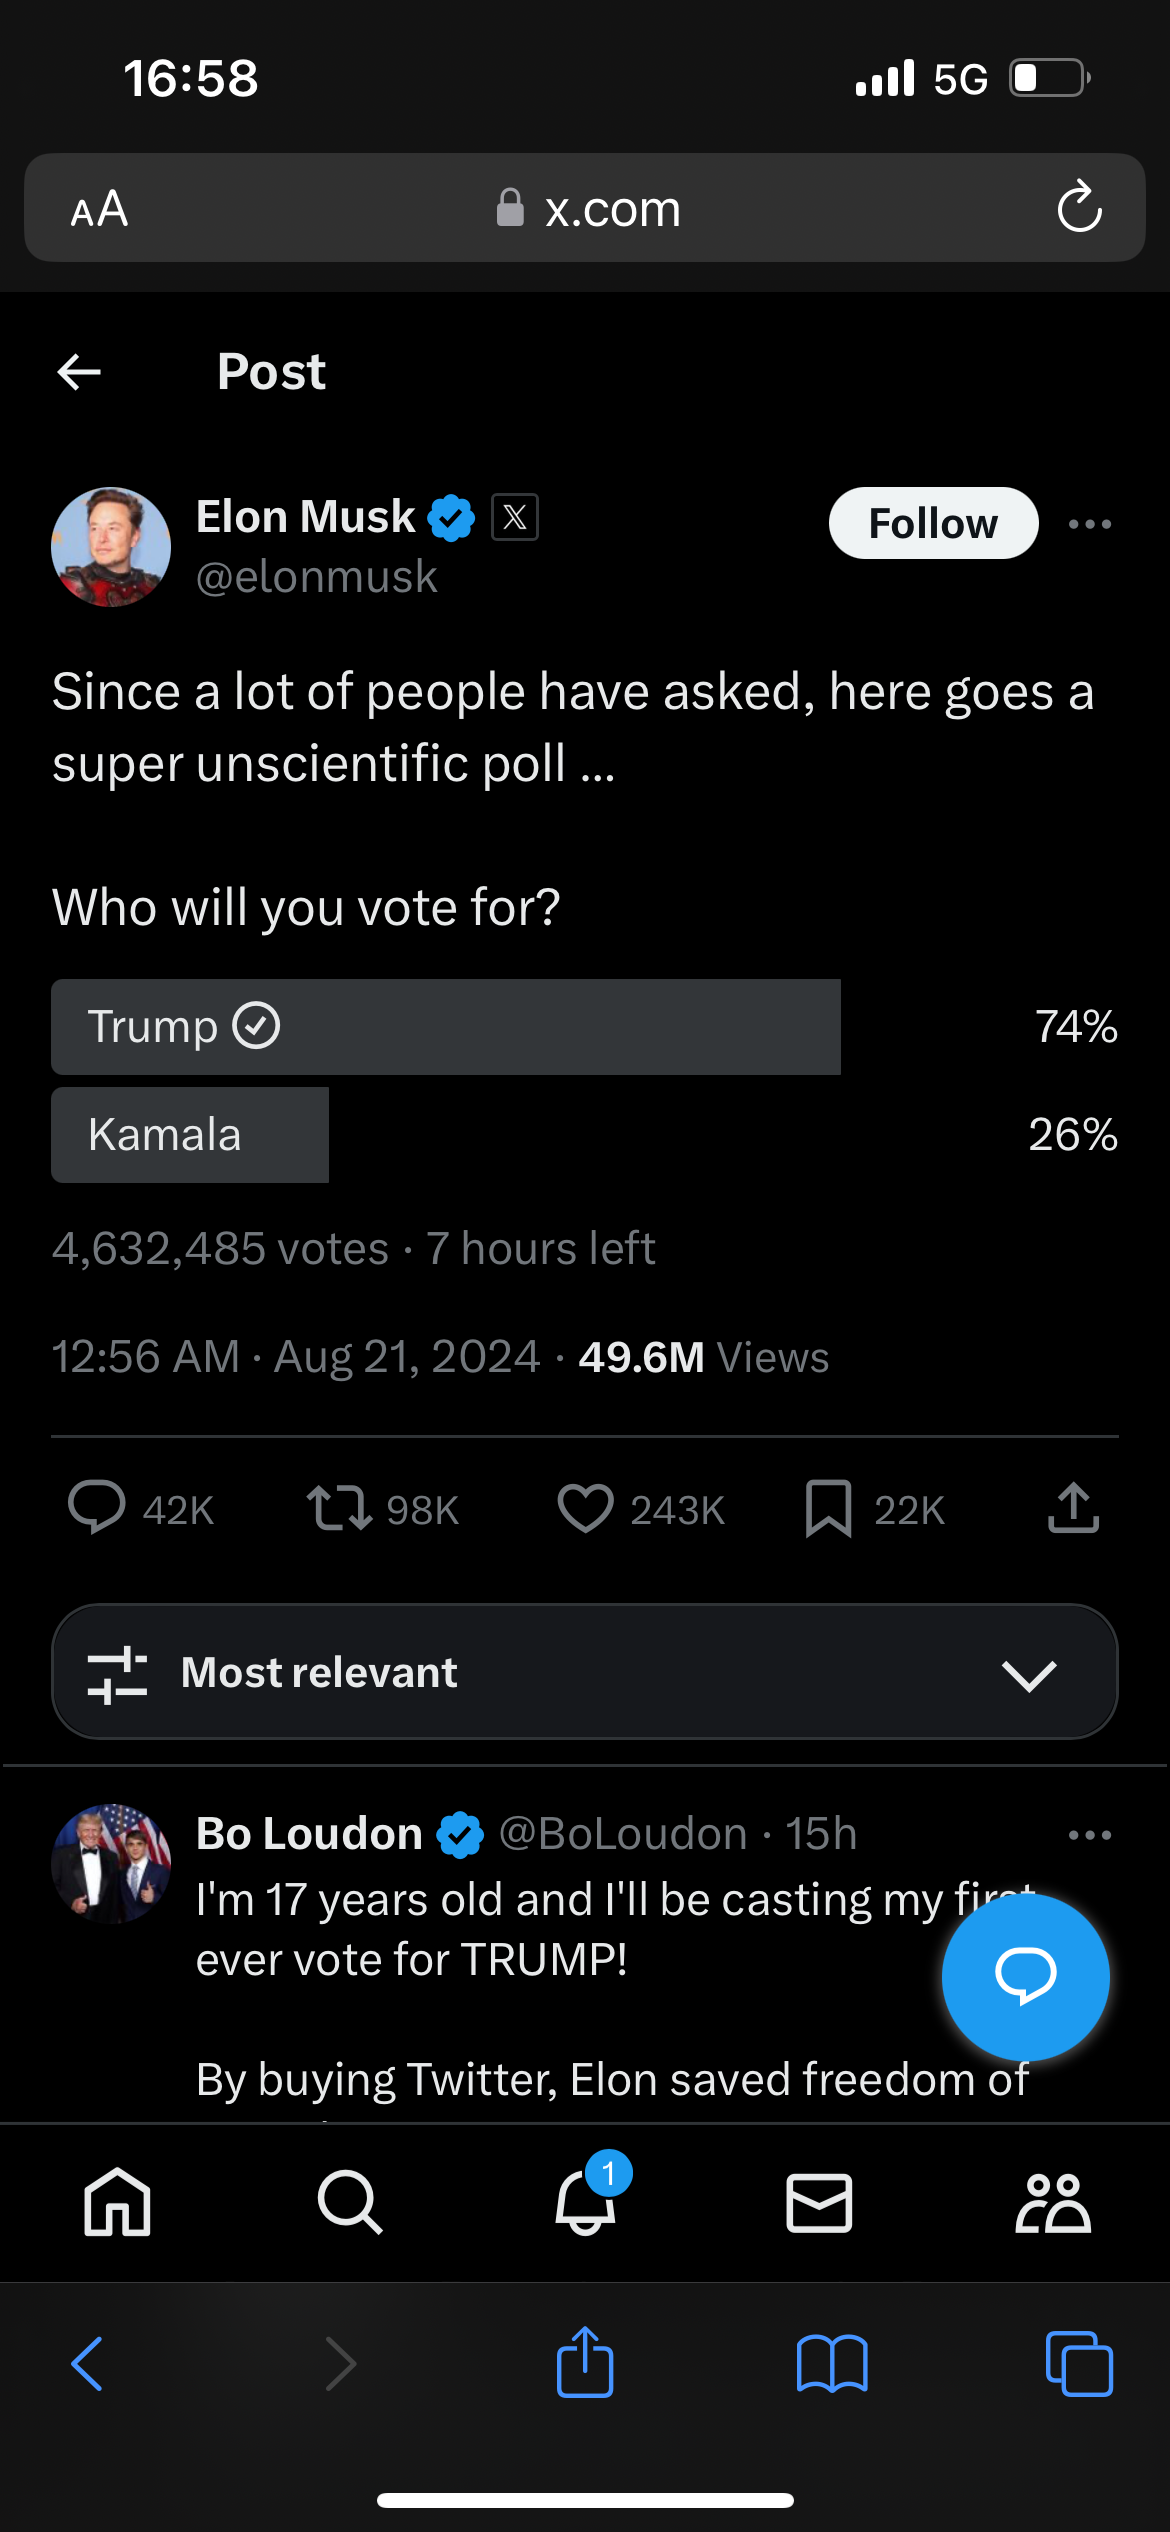Viewport: 1170px width, 2532px height.
Task: Open communities people icon
Action: [x=1053, y=2202]
